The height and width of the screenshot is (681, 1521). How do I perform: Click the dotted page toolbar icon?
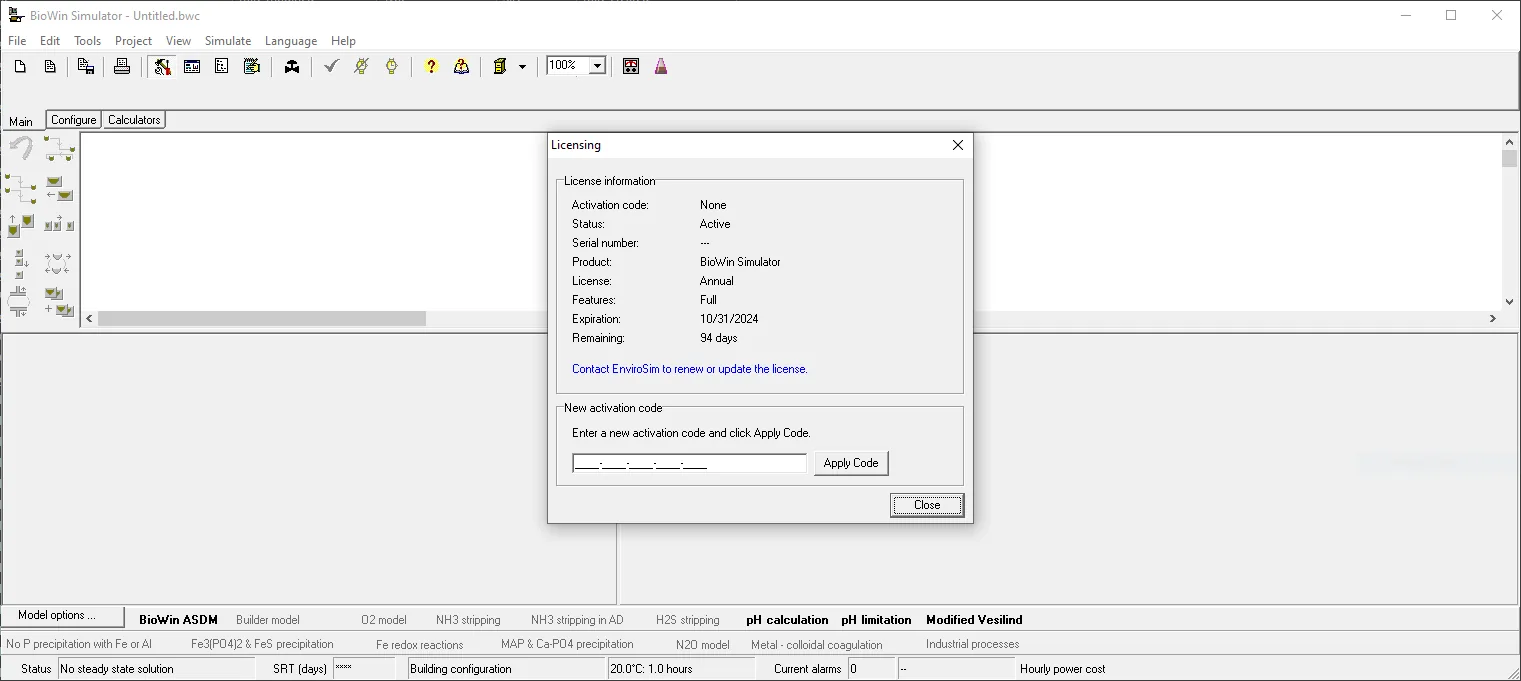[222, 67]
